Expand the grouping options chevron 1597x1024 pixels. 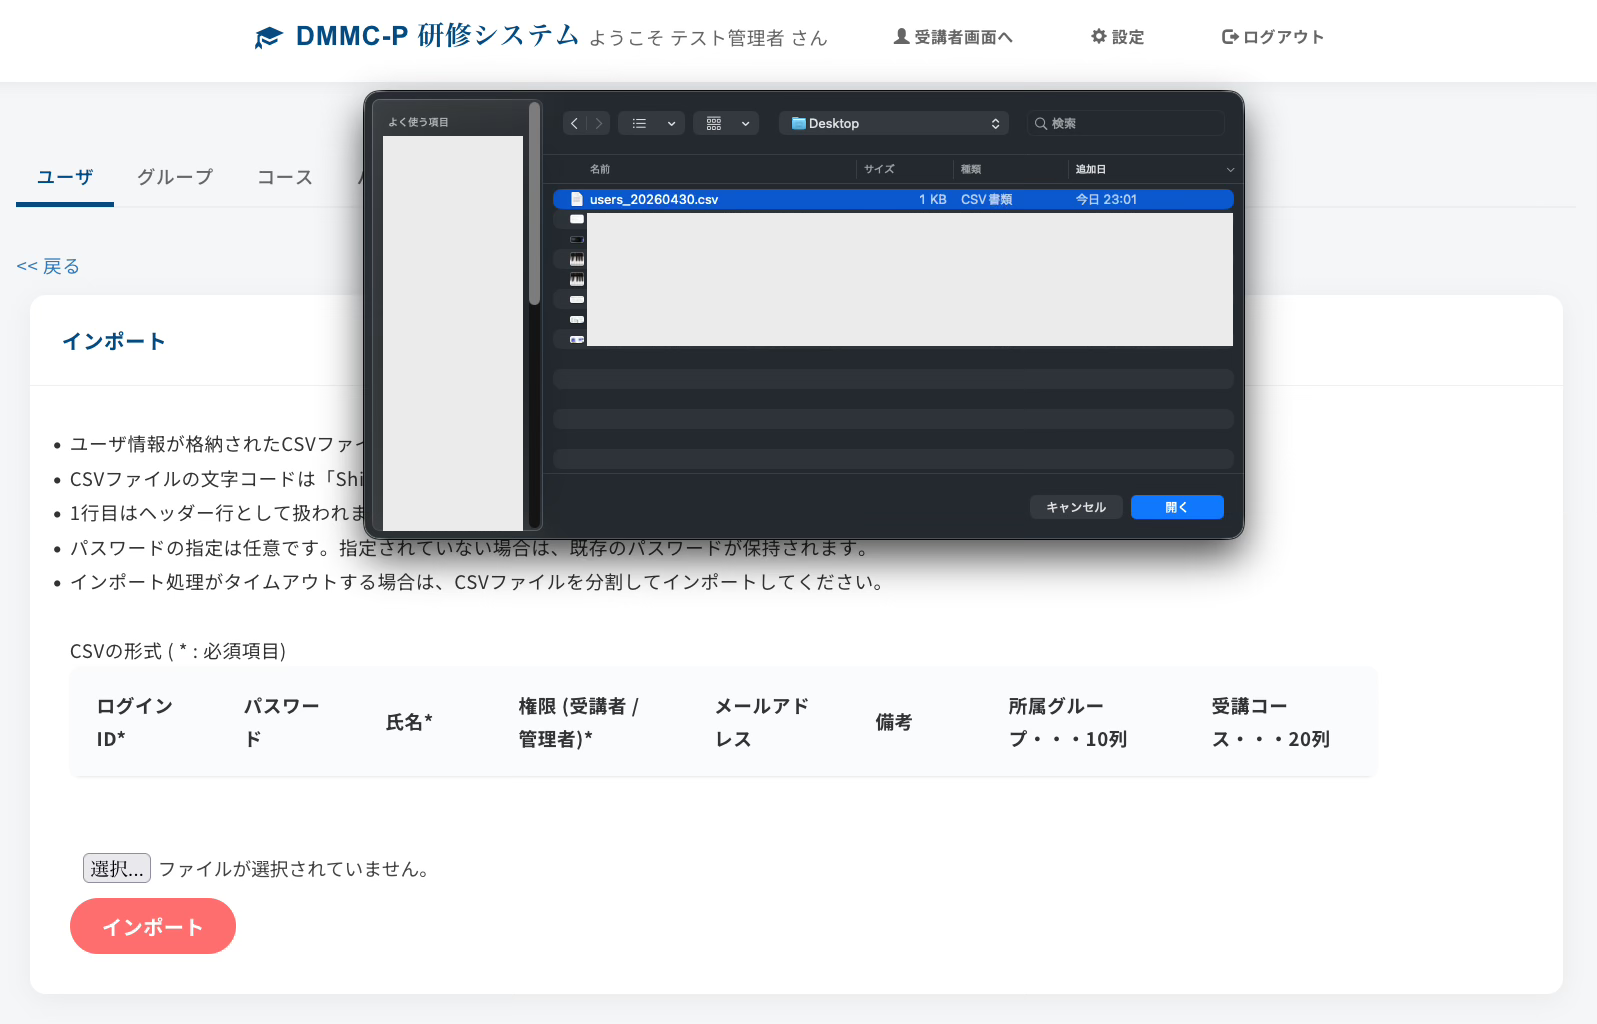pyautogui.click(x=745, y=123)
